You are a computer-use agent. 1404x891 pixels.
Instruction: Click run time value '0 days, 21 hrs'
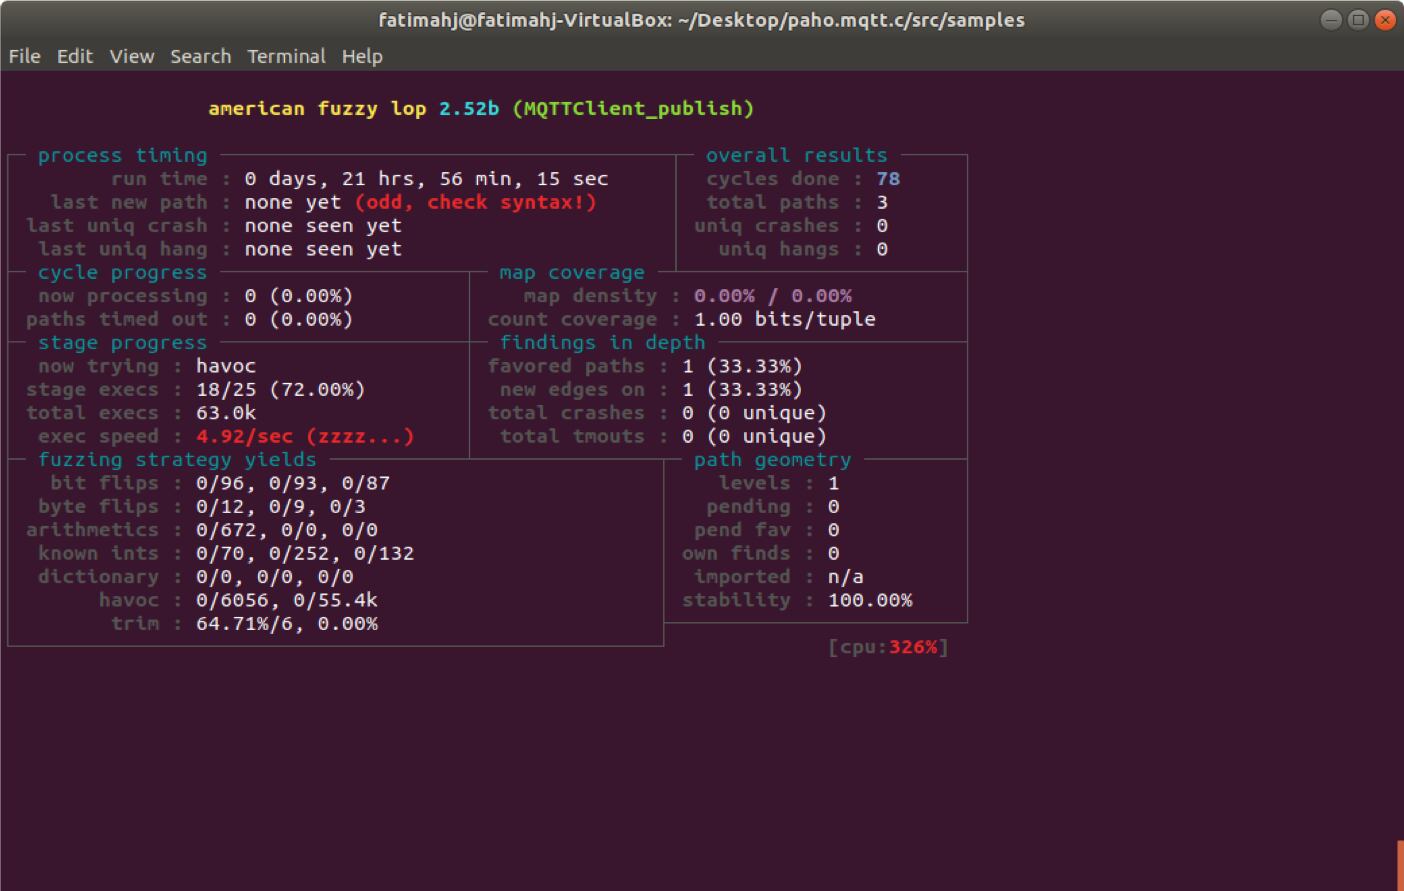335,179
